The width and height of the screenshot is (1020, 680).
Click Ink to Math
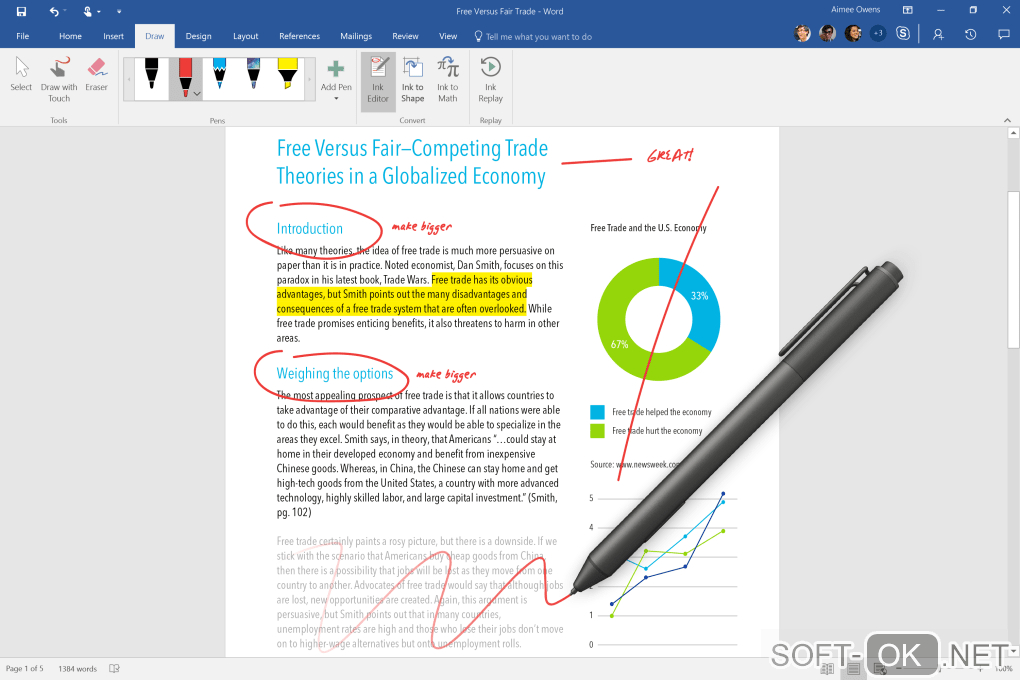pos(448,81)
